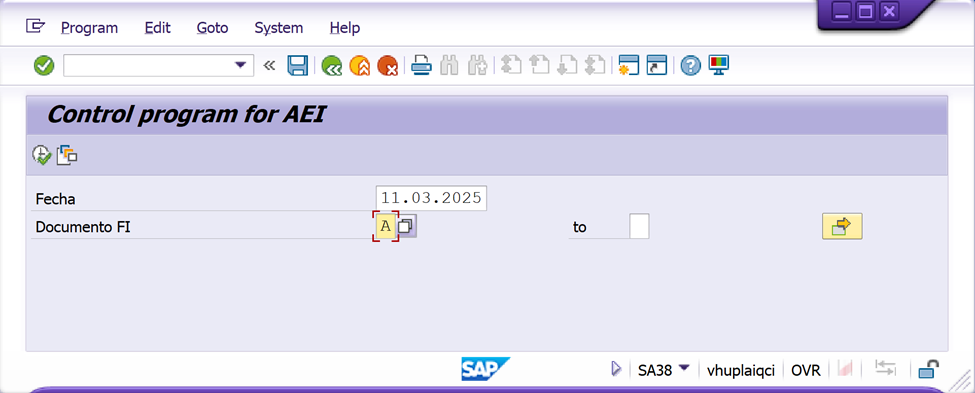Open value help beside Documento FI field

point(407,226)
